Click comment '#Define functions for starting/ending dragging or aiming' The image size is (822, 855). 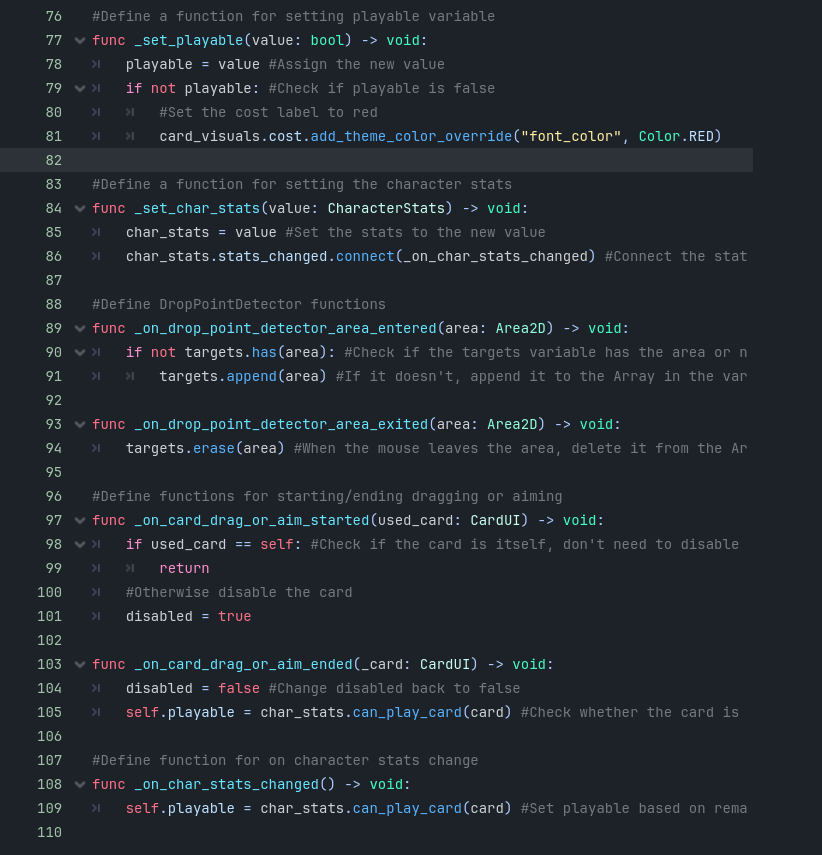coord(327,496)
